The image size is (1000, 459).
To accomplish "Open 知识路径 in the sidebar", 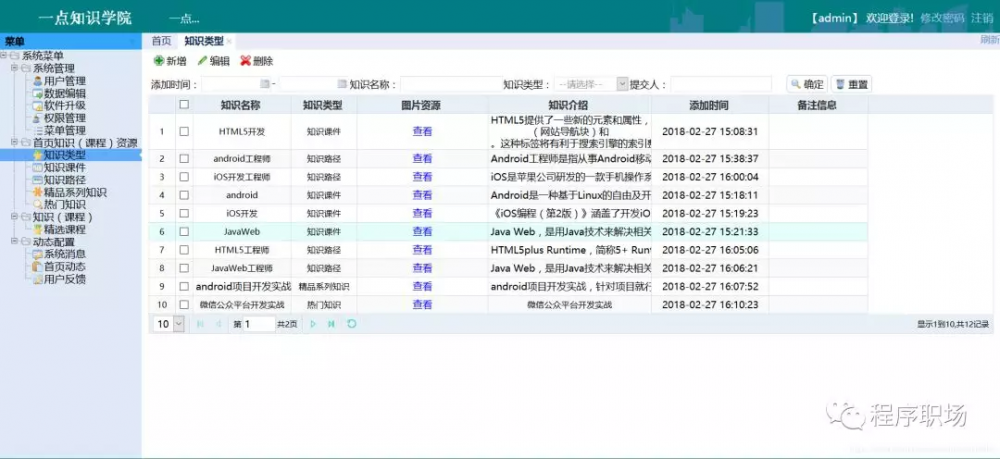I will [x=64, y=180].
